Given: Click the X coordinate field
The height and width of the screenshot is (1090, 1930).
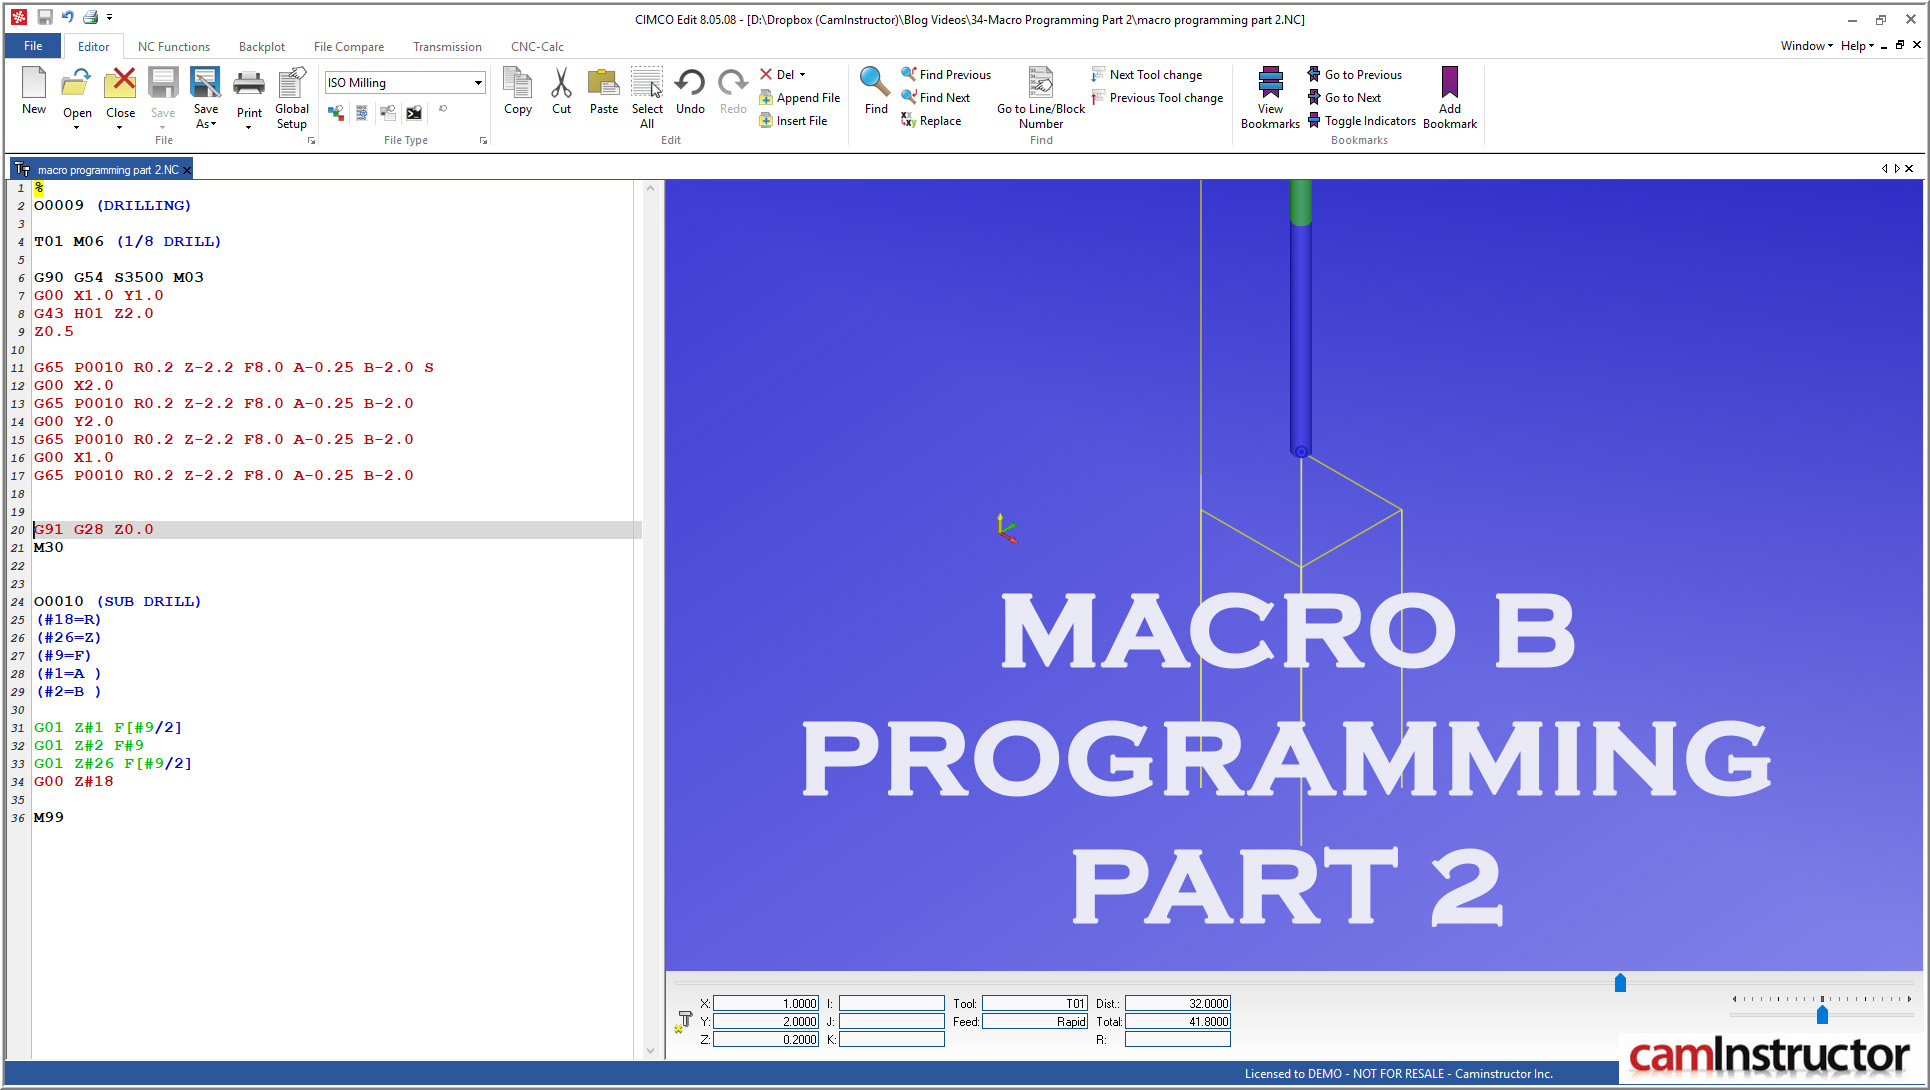Looking at the screenshot, I should click(x=765, y=1003).
